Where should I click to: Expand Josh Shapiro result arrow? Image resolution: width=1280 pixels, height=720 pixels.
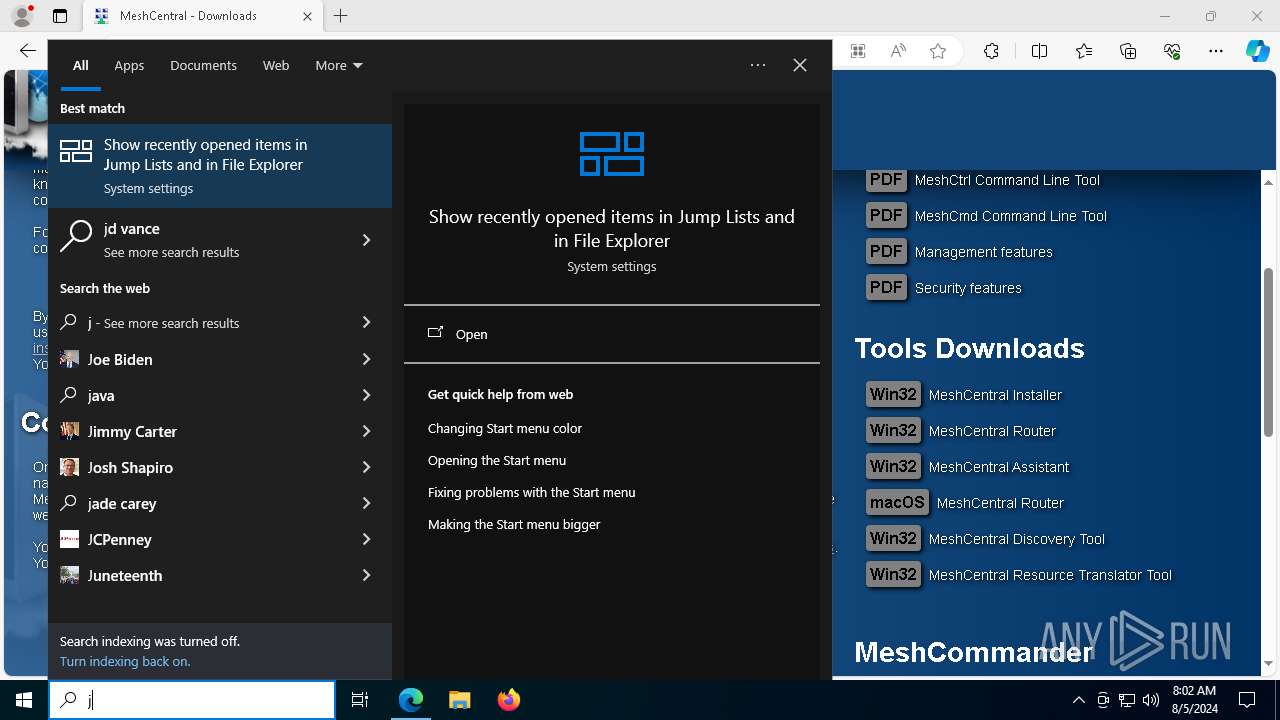click(x=366, y=467)
